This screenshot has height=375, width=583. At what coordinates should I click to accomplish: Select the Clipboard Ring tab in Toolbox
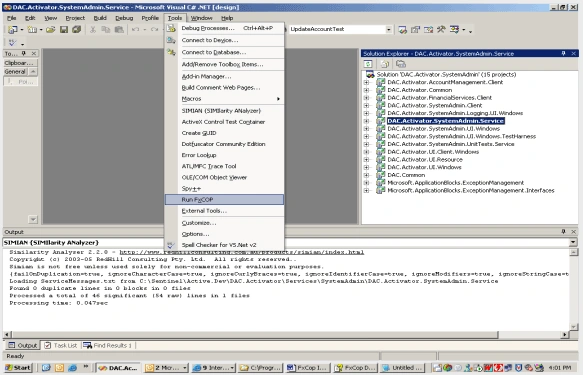(20, 63)
